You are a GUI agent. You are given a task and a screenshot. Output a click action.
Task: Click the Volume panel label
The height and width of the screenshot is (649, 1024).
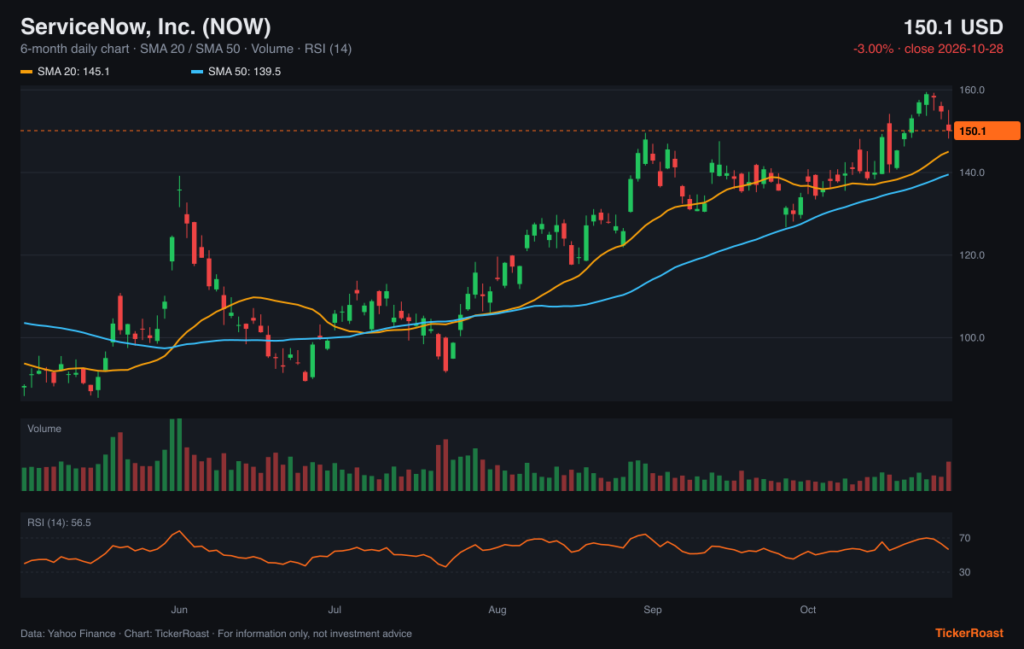(x=44, y=429)
